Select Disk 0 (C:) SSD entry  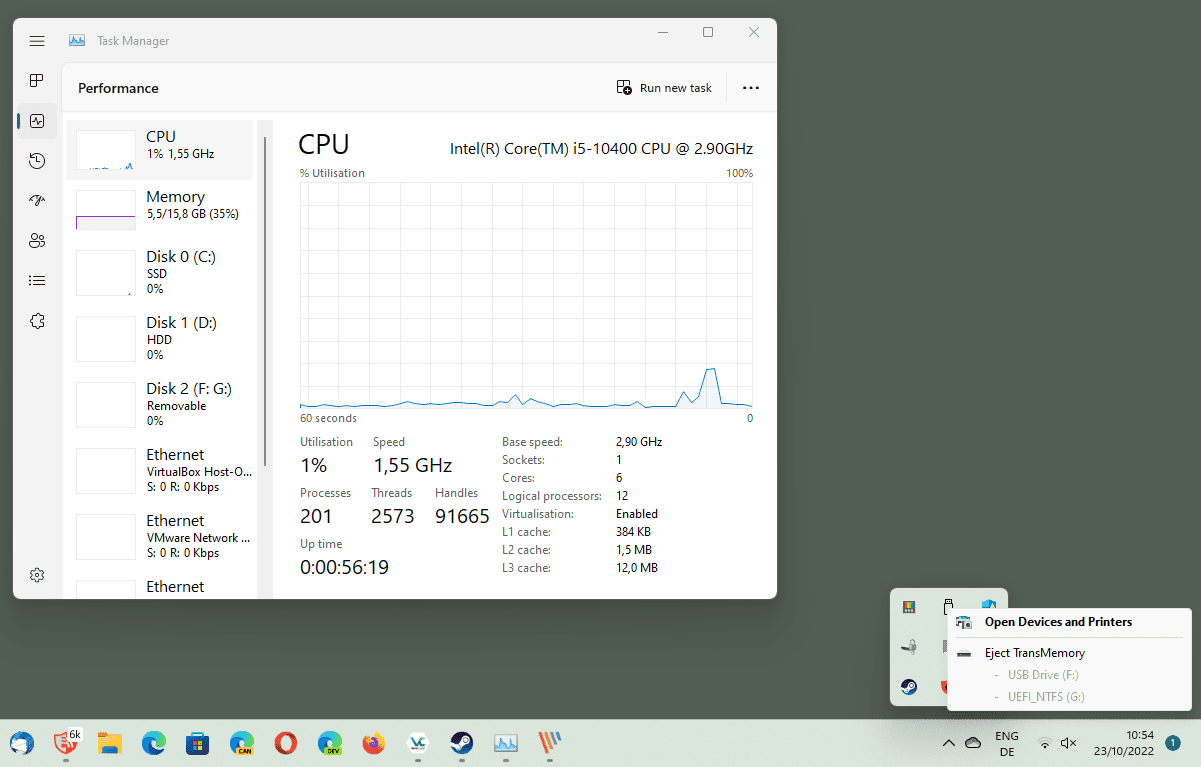160,273
